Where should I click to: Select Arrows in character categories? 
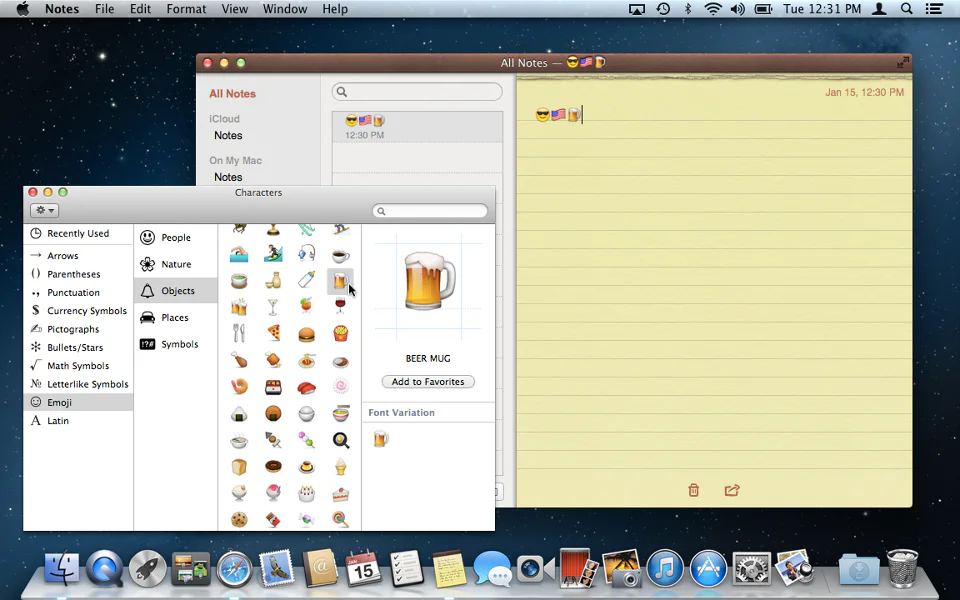(x=78, y=256)
